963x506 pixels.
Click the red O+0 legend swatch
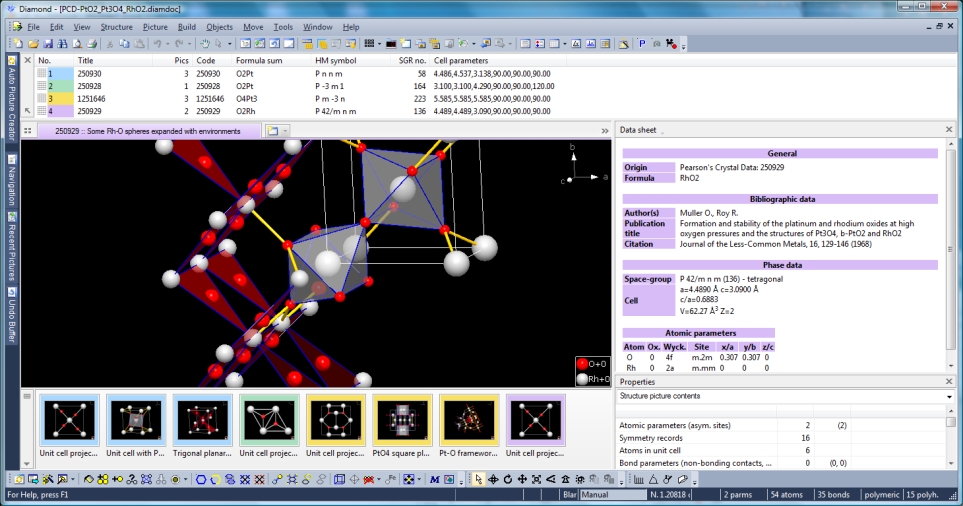[x=582, y=365]
